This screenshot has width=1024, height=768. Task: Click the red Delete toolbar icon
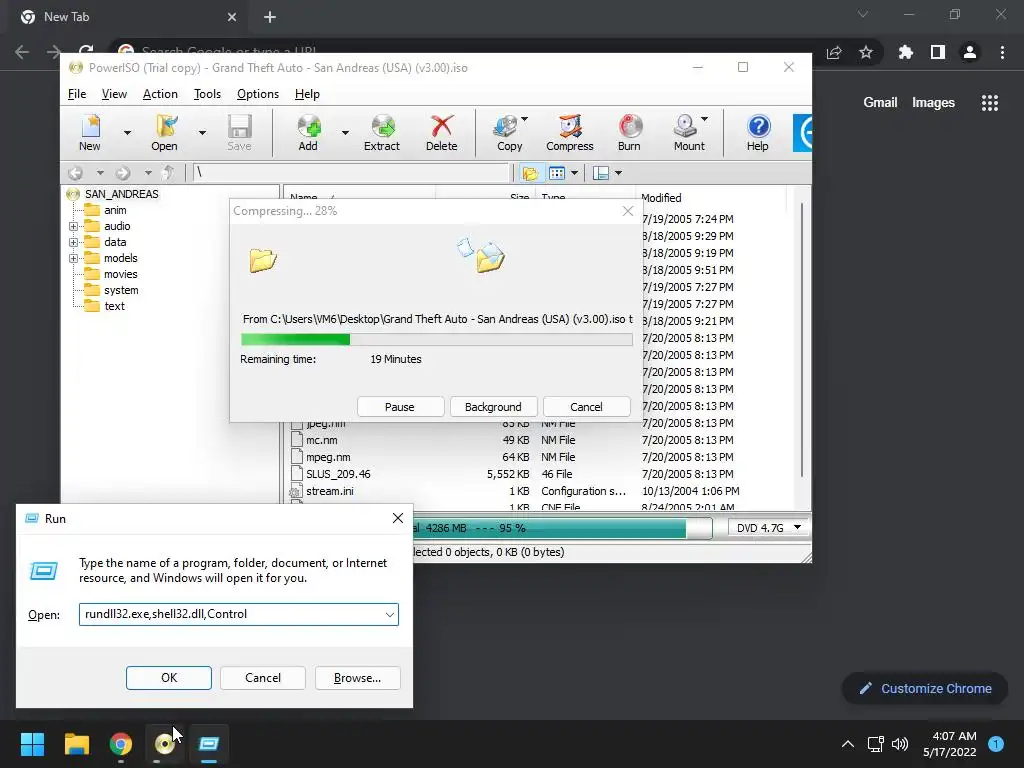point(441,133)
